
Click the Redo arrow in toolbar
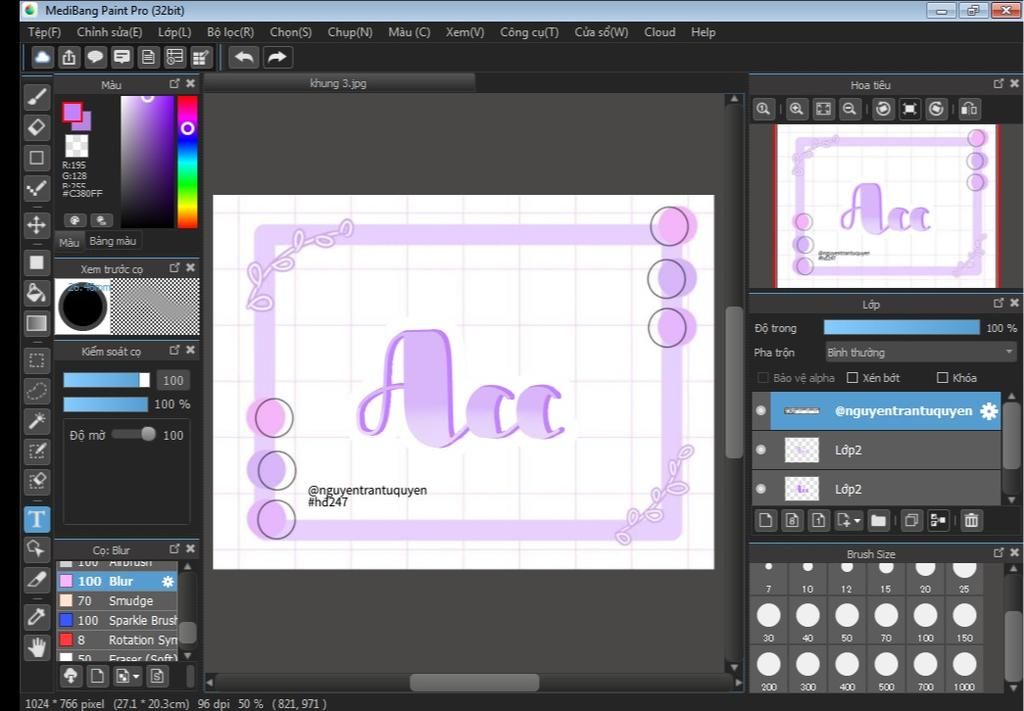(277, 57)
